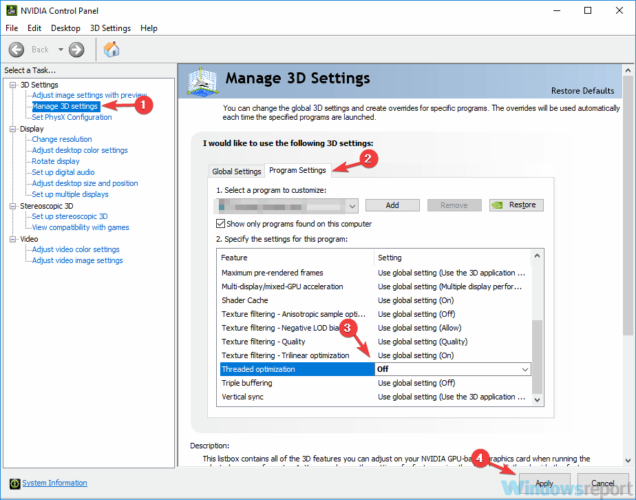Open the Edit menu
This screenshot has height=500, width=636.
coord(34,28)
